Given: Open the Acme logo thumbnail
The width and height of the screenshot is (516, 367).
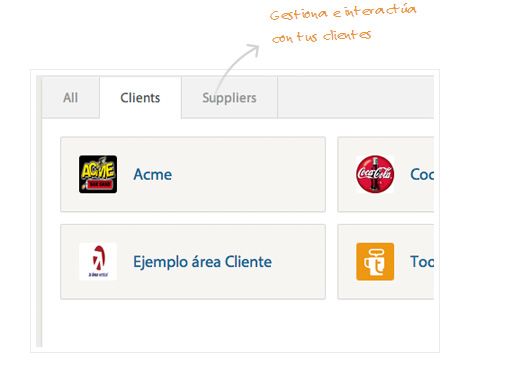Looking at the screenshot, I should 98,174.
